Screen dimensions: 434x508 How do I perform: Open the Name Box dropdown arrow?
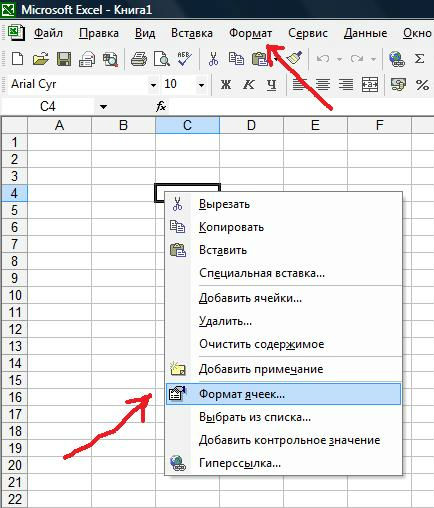[103, 107]
